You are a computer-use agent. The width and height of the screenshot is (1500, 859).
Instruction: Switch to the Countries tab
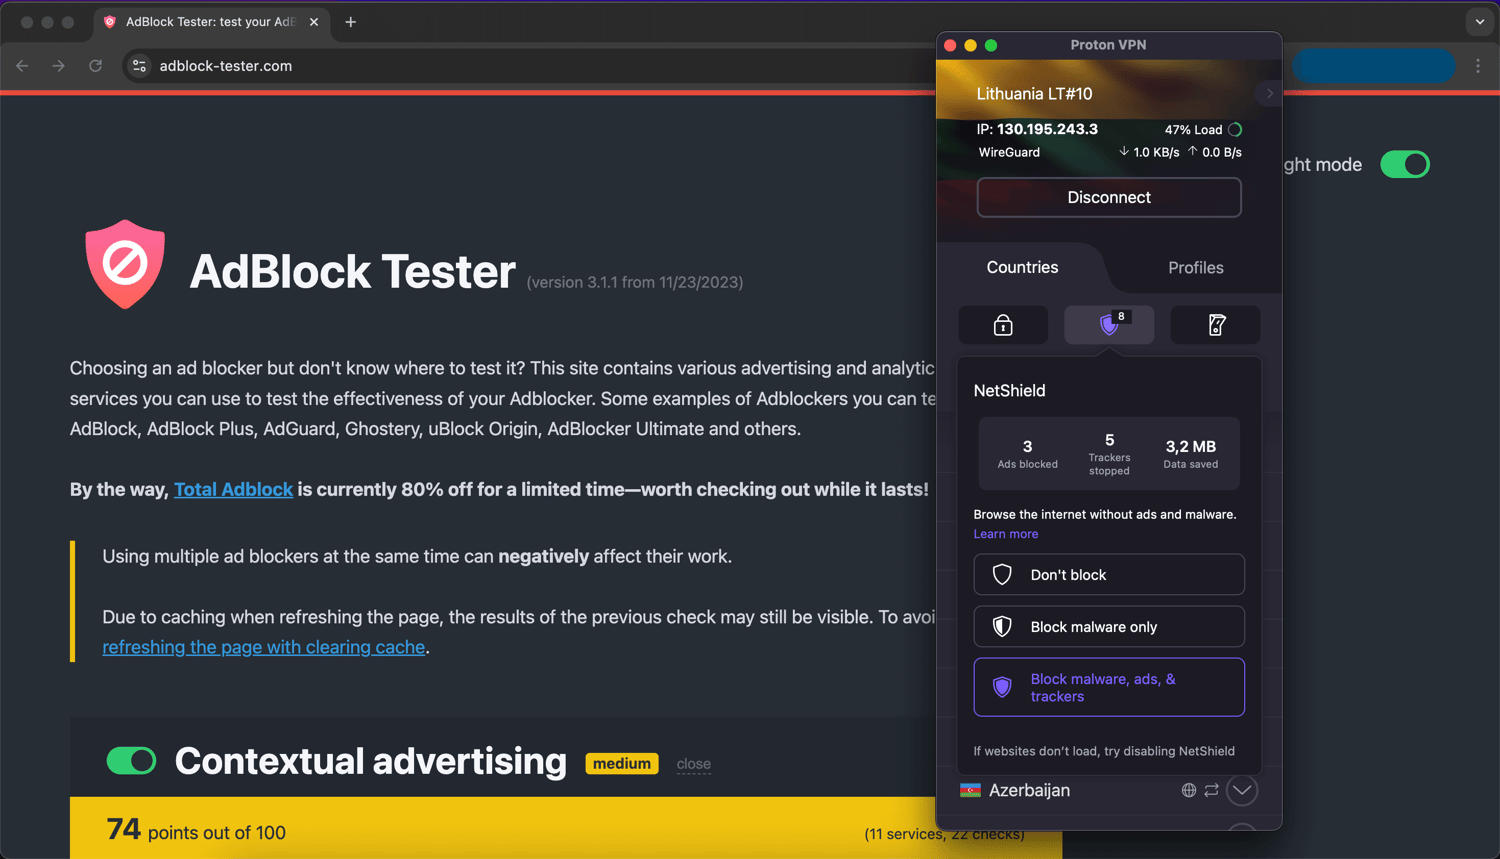[x=1022, y=267]
